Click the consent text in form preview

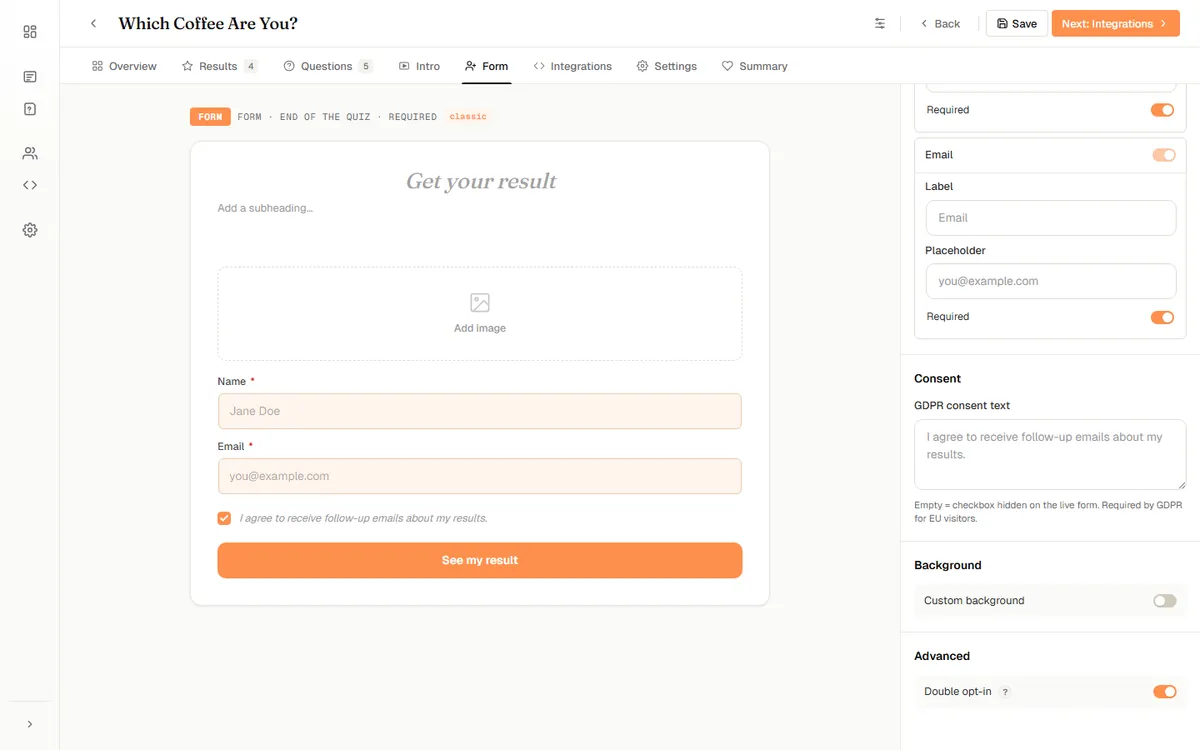tap(363, 518)
